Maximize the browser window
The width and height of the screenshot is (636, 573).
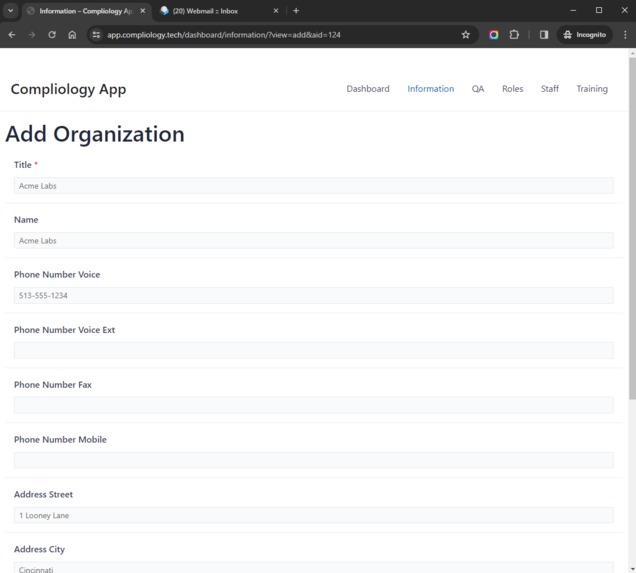point(599,11)
